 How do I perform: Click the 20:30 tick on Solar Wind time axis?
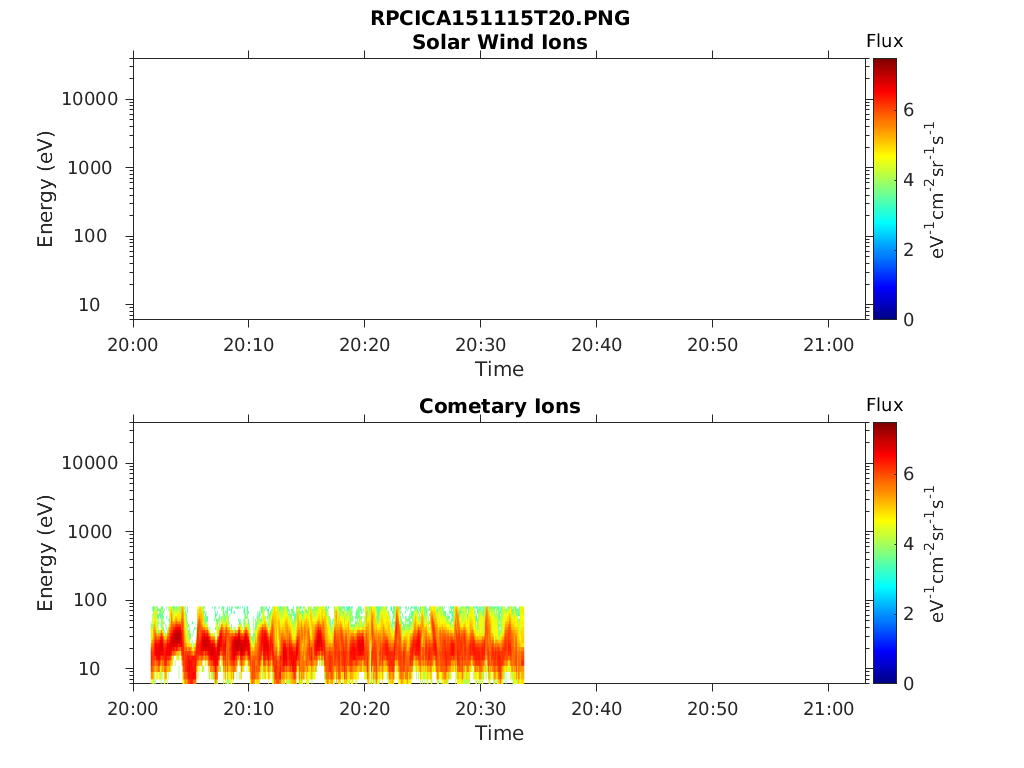481,345
